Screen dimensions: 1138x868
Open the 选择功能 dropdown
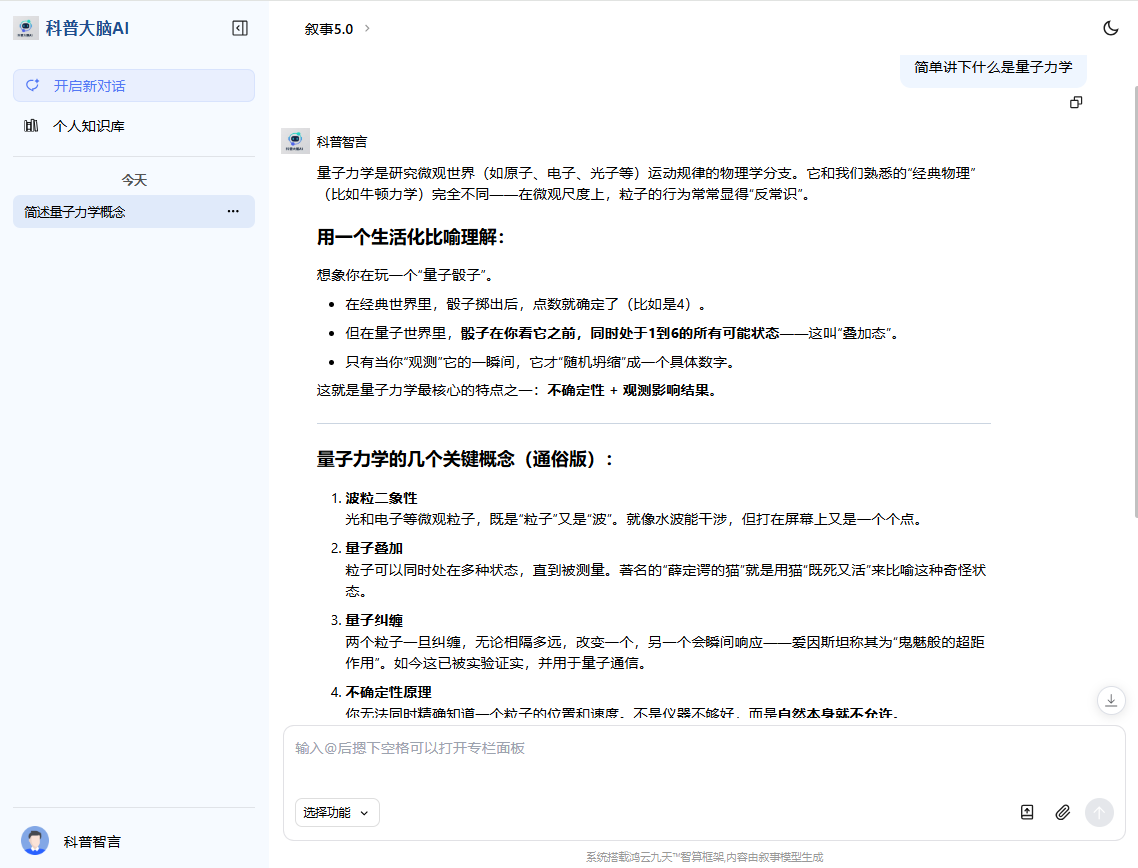point(337,812)
